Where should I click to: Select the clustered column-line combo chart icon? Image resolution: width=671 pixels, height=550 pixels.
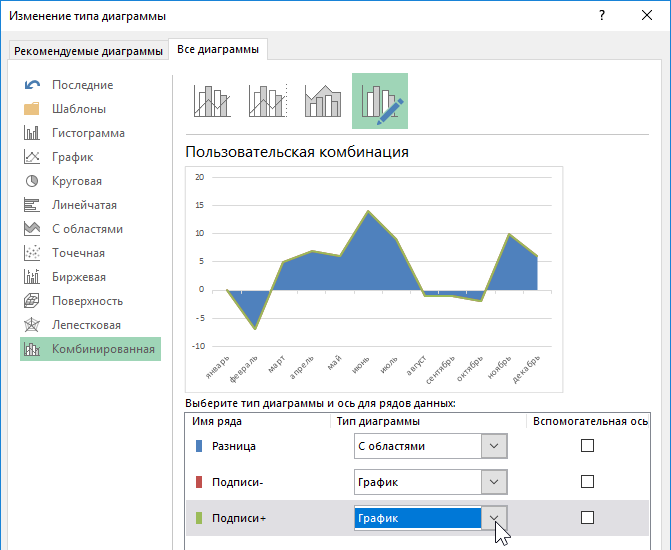[212, 102]
